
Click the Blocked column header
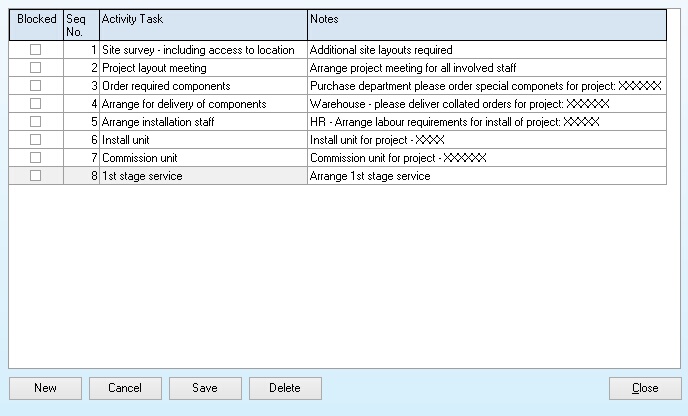tap(36, 25)
